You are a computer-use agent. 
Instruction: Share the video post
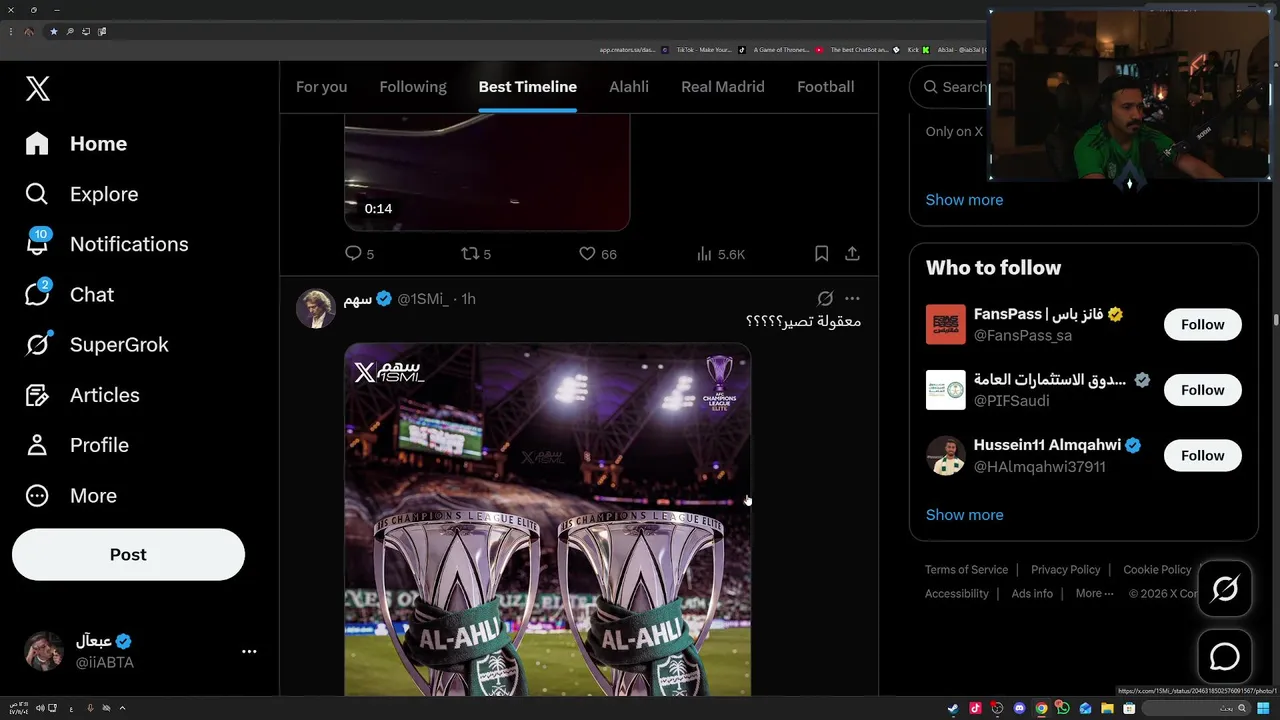pyautogui.click(x=852, y=254)
